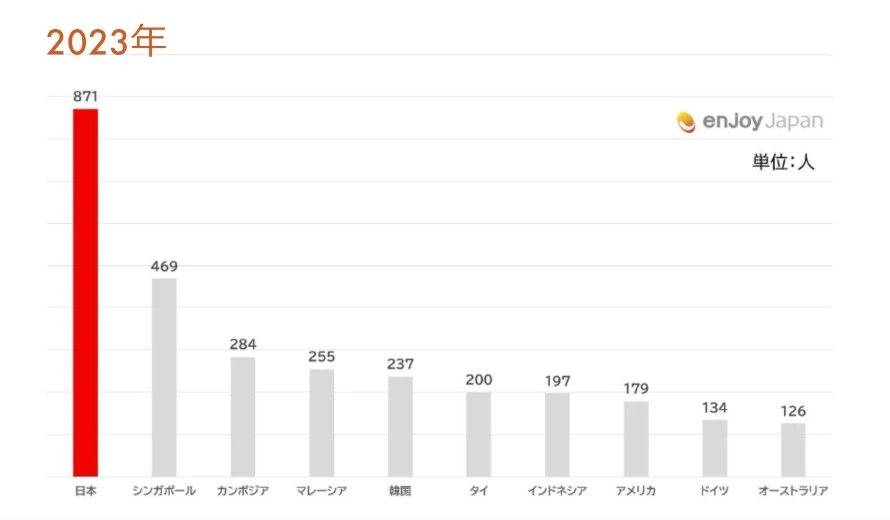The width and height of the screenshot is (890, 520).
Task: Click the red 日本 bar
Action: (x=85, y=292)
